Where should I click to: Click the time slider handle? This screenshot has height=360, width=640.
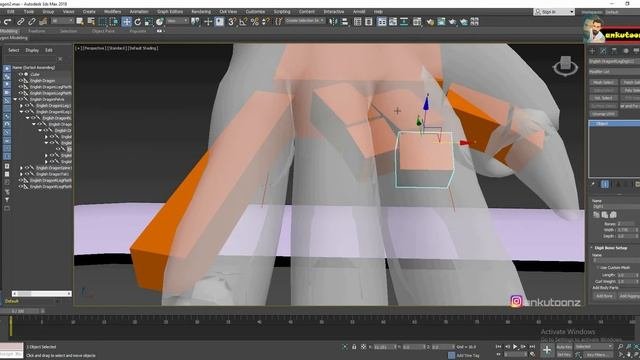click(18, 311)
